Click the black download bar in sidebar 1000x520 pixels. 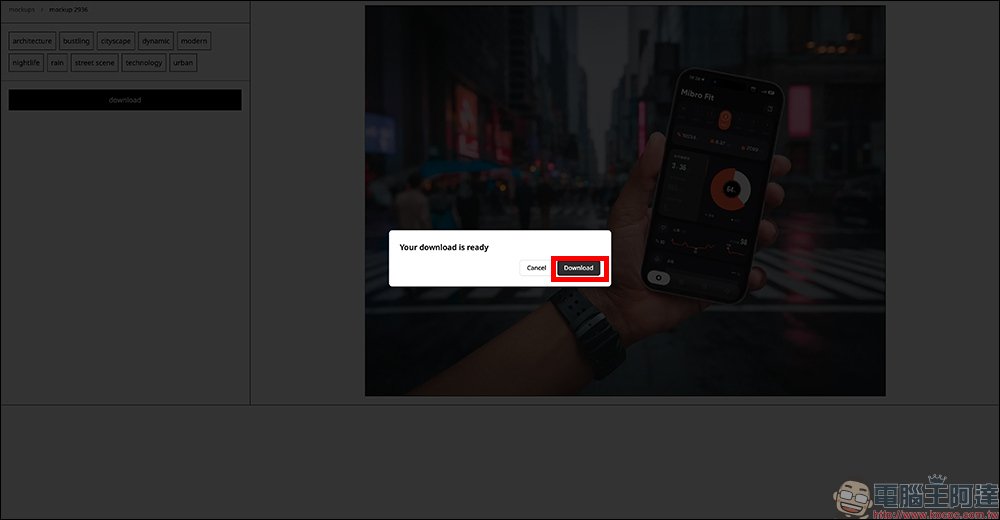coord(125,100)
